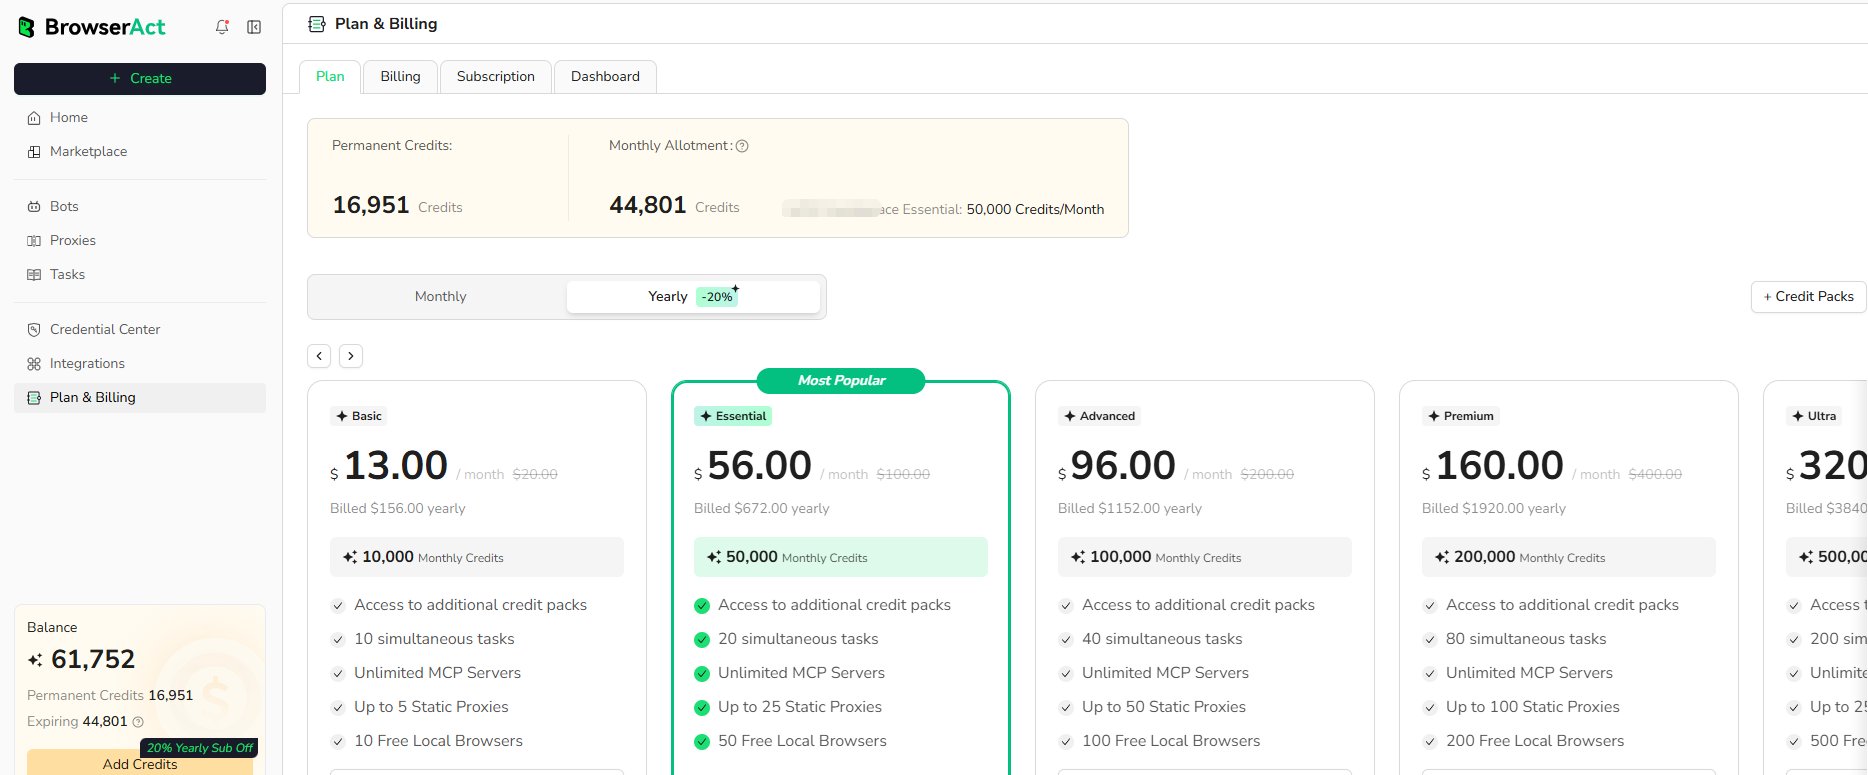Click the Essential plan badge

coord(733,416)
